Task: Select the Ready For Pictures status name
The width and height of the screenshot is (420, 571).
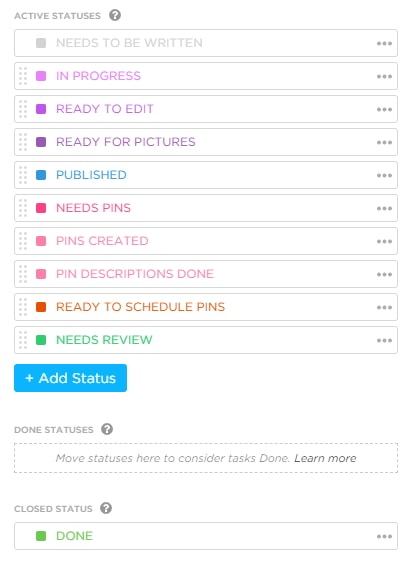Action: coord(126,142)
